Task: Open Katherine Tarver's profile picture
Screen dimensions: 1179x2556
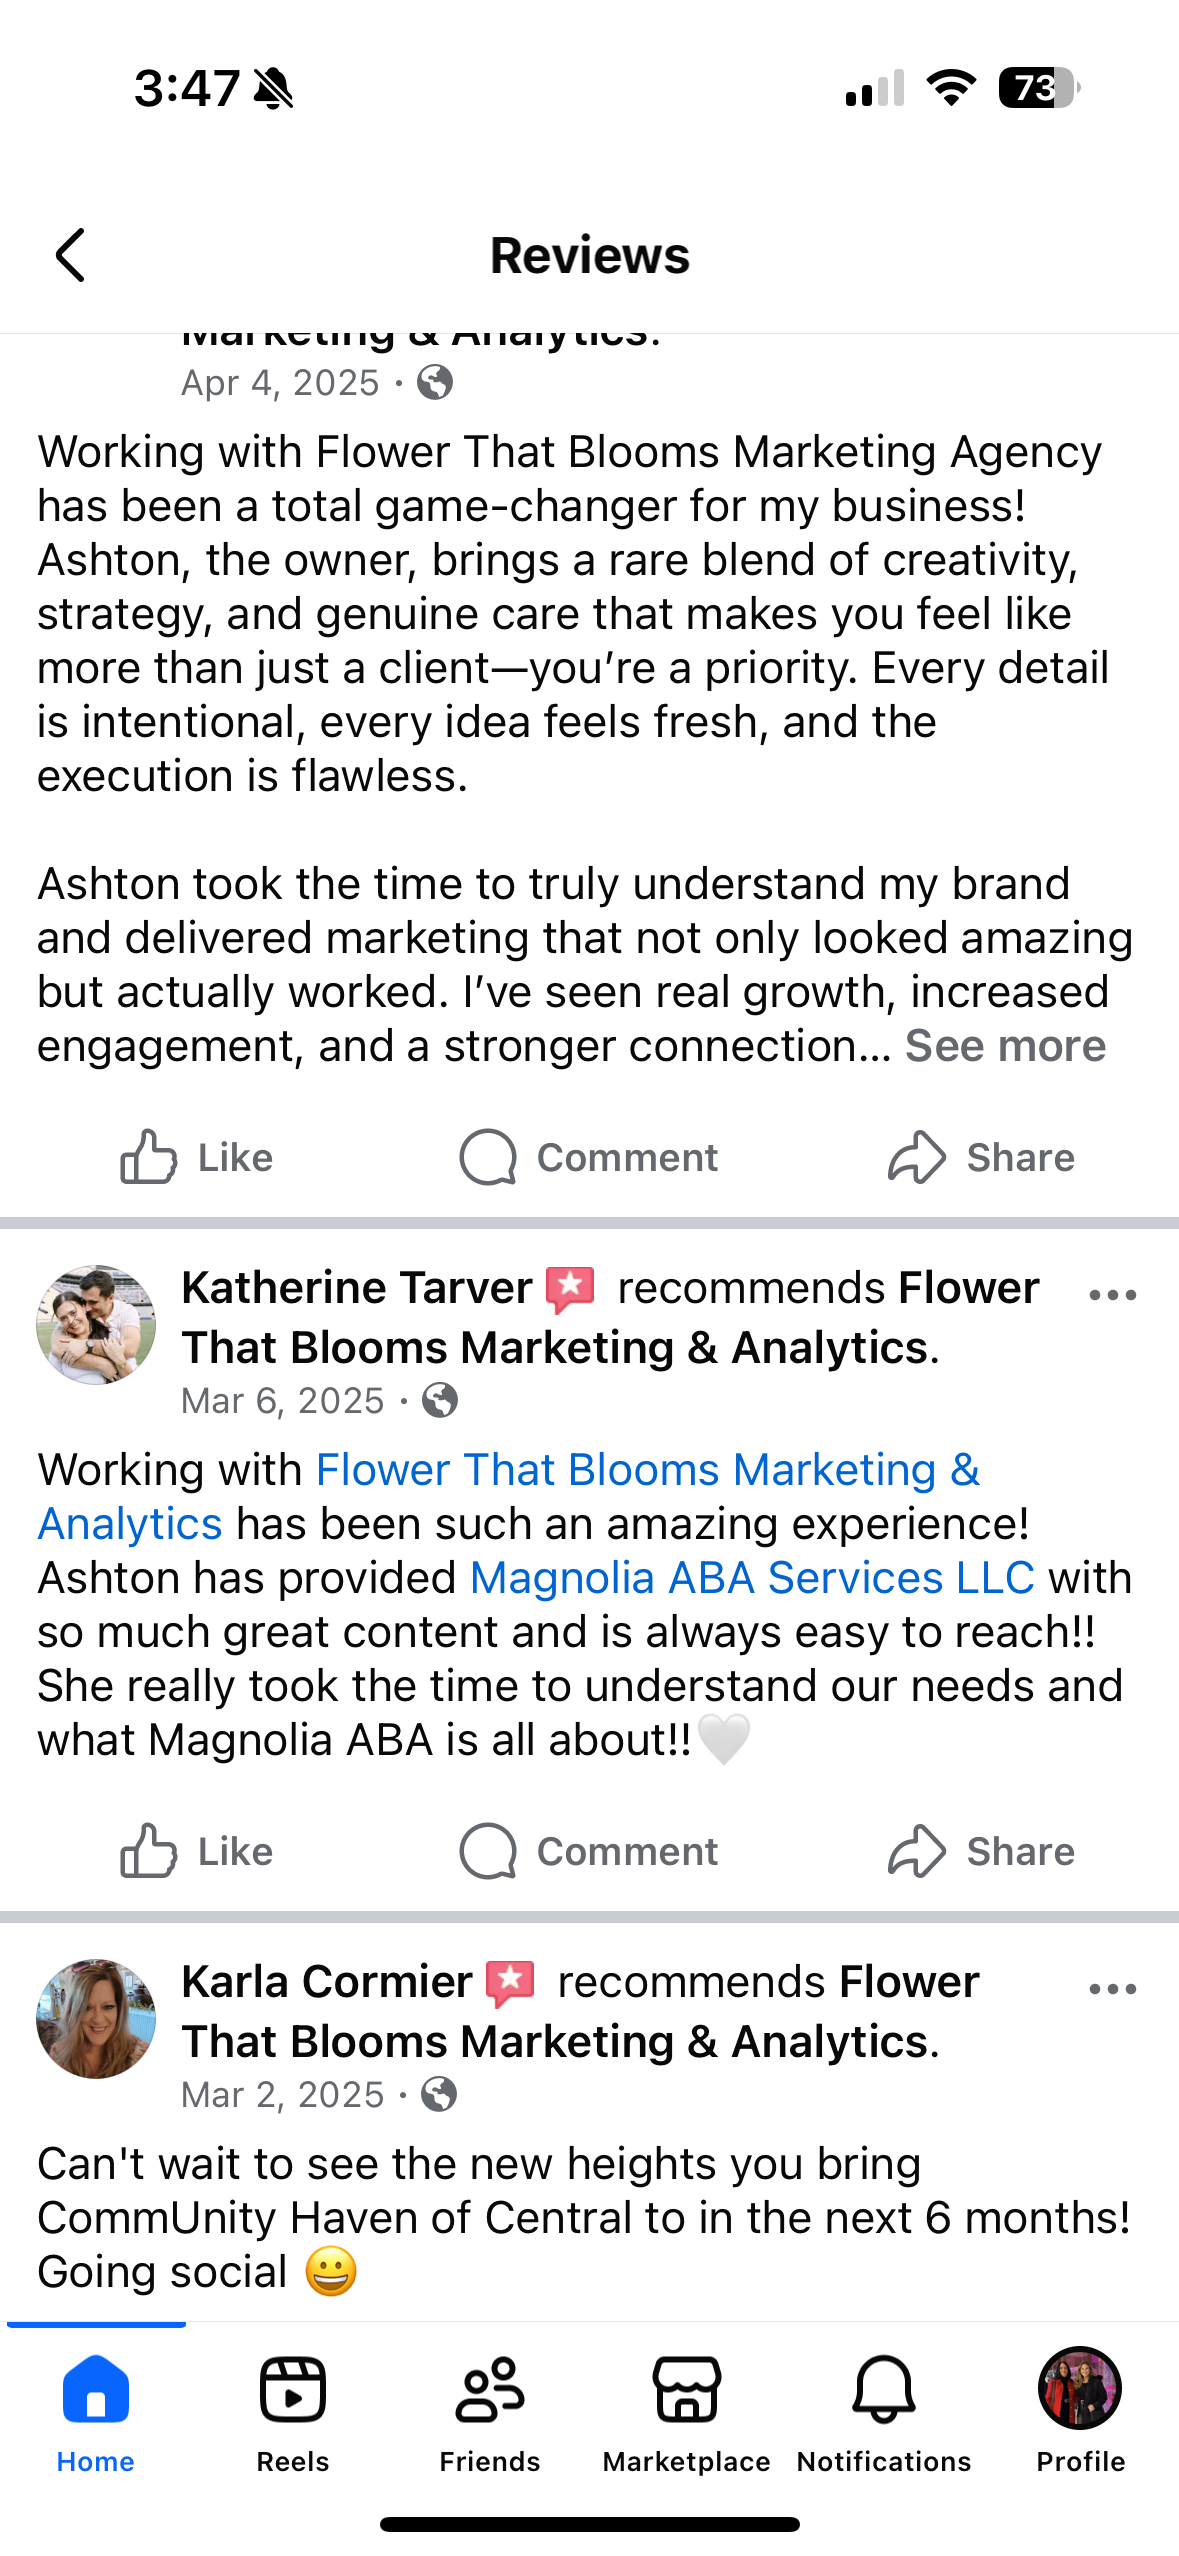Action: (96, 1325)
